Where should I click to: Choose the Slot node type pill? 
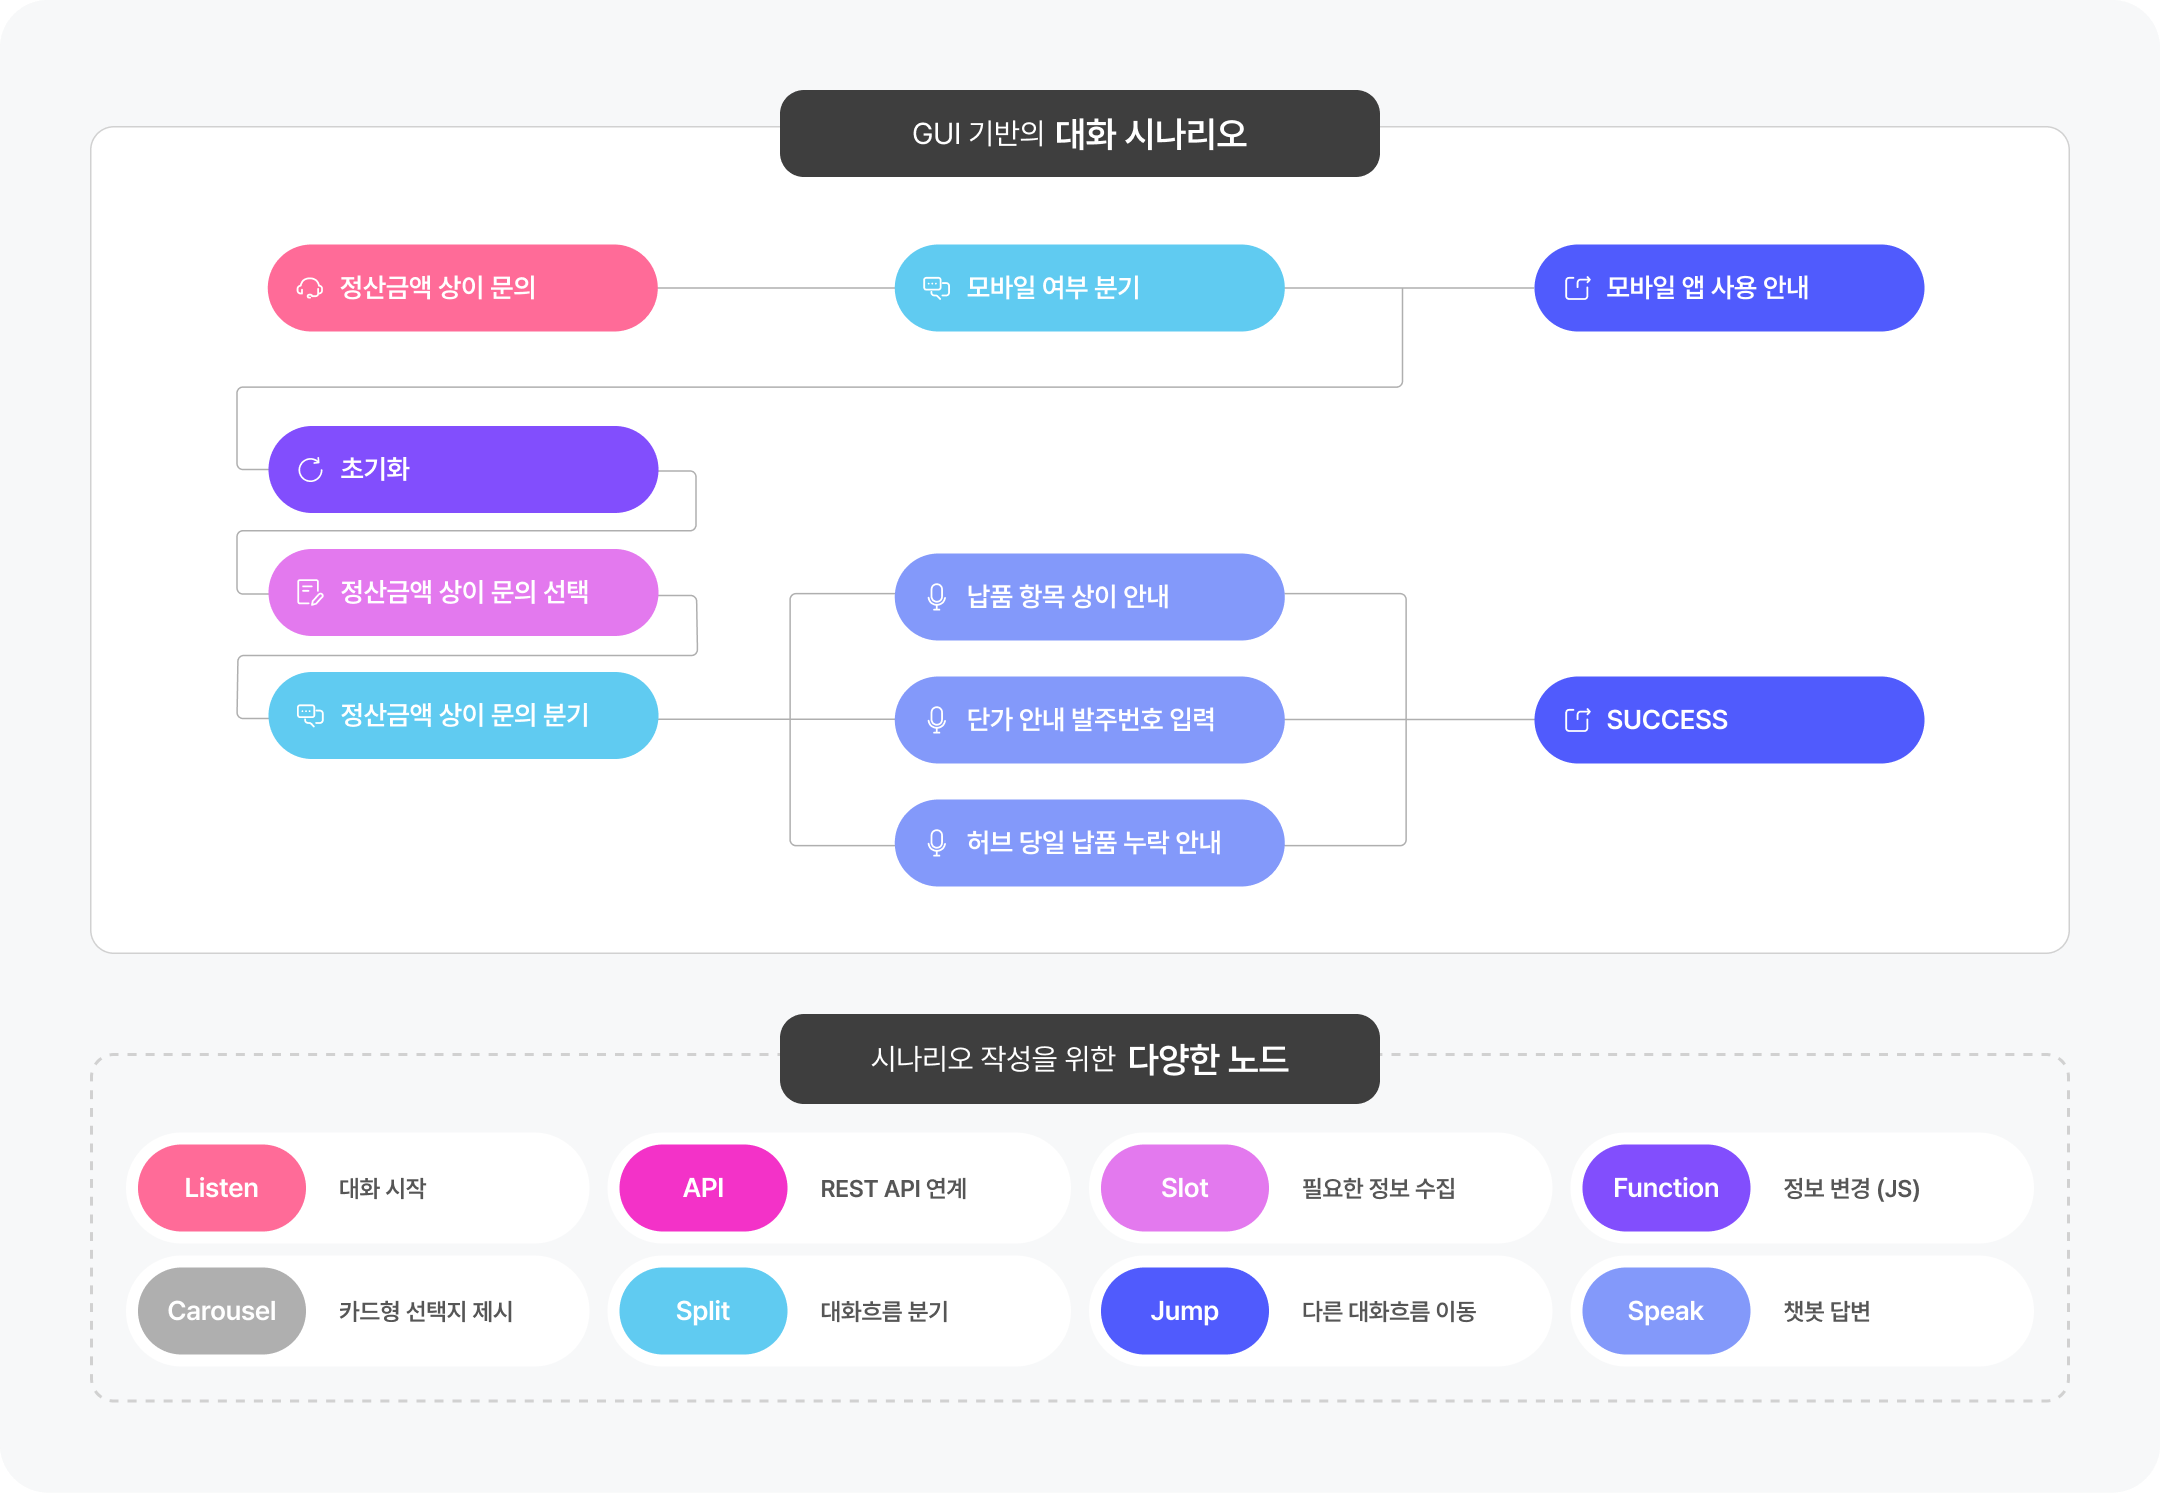click(1184, 1188)
